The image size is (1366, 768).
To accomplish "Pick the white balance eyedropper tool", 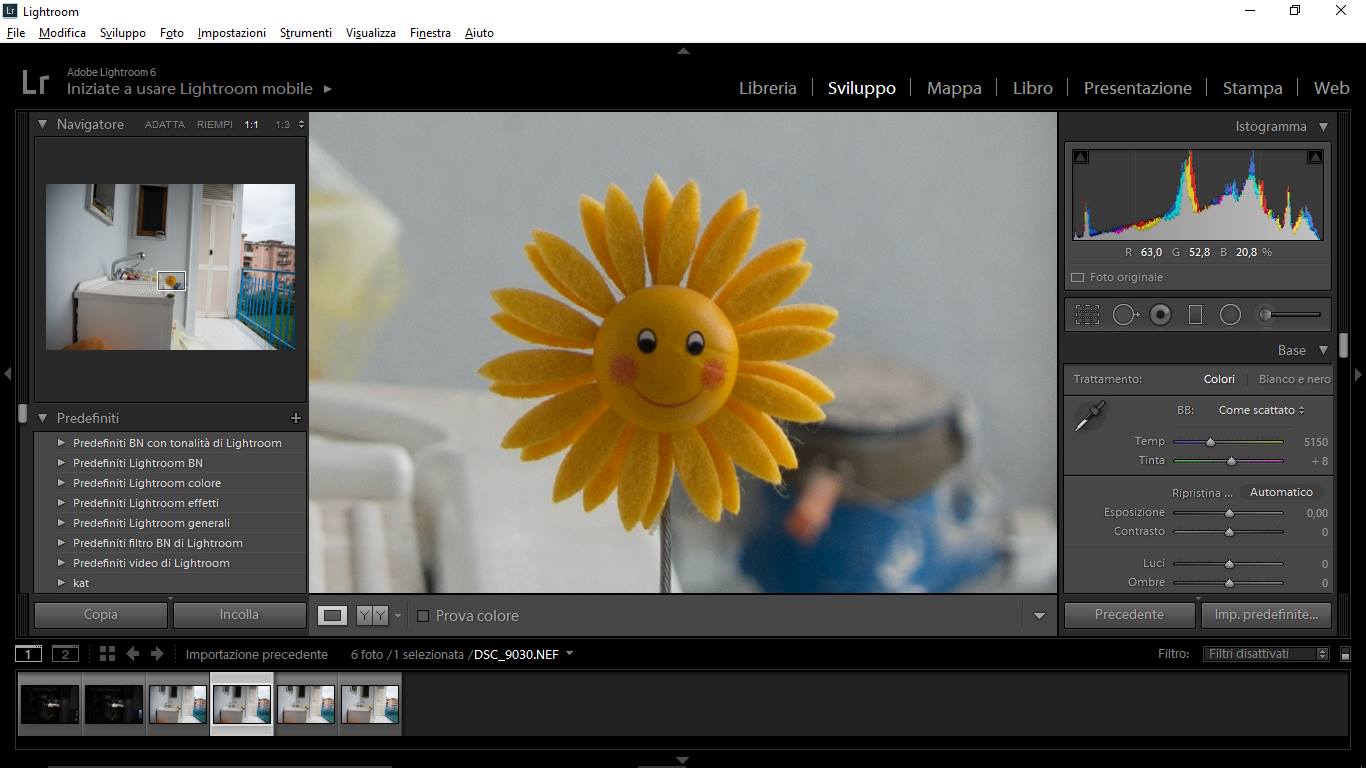I will 1088,416.
